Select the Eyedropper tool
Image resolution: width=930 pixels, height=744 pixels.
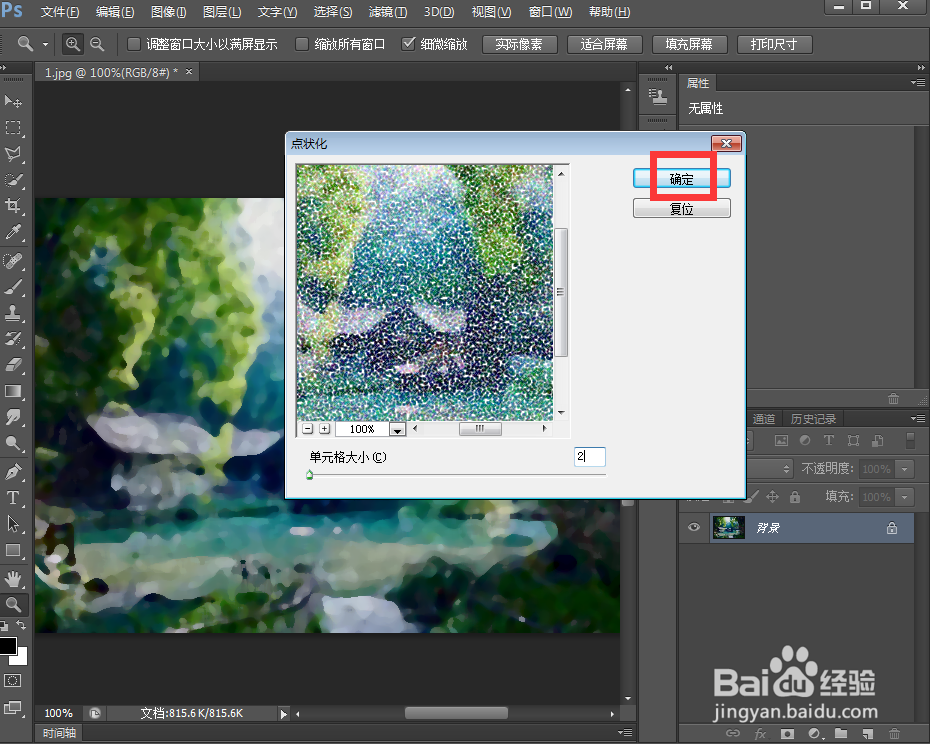pyautogui.click(x=14, y=232)
